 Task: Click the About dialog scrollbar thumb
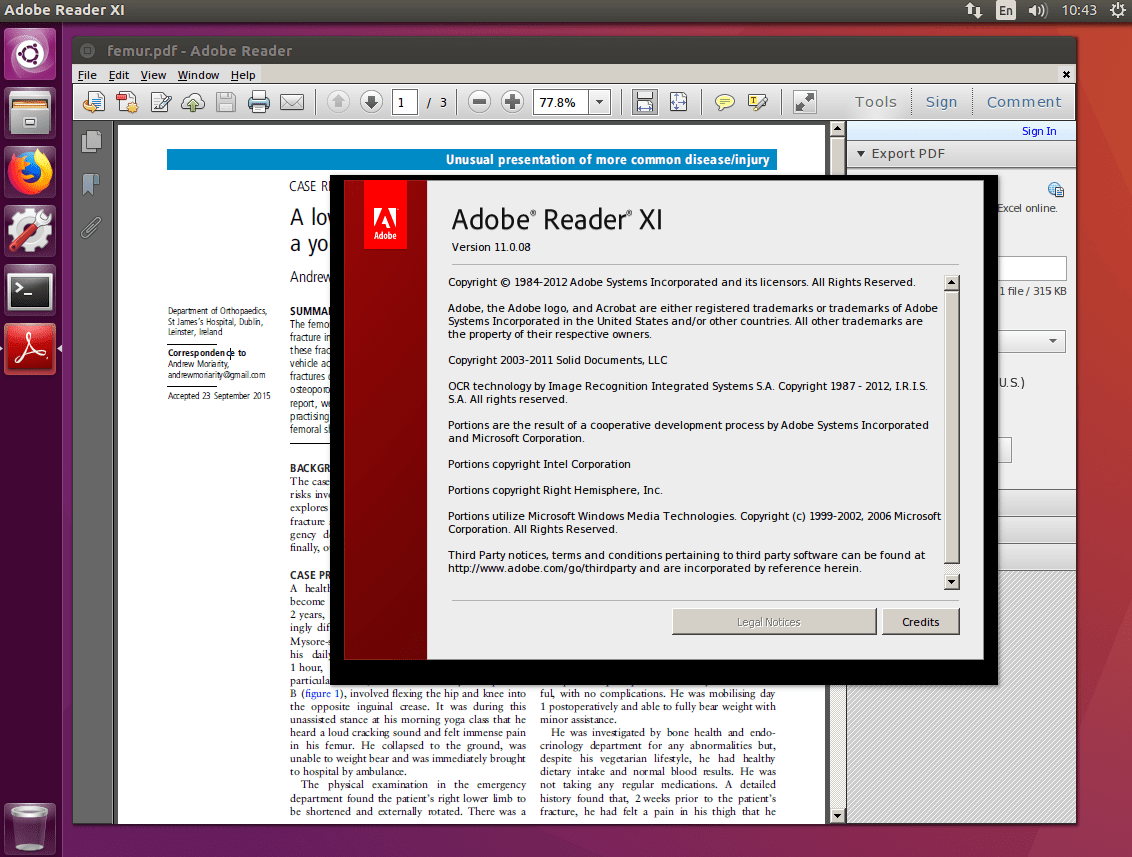pyautogui.click(x=952, y=426)
